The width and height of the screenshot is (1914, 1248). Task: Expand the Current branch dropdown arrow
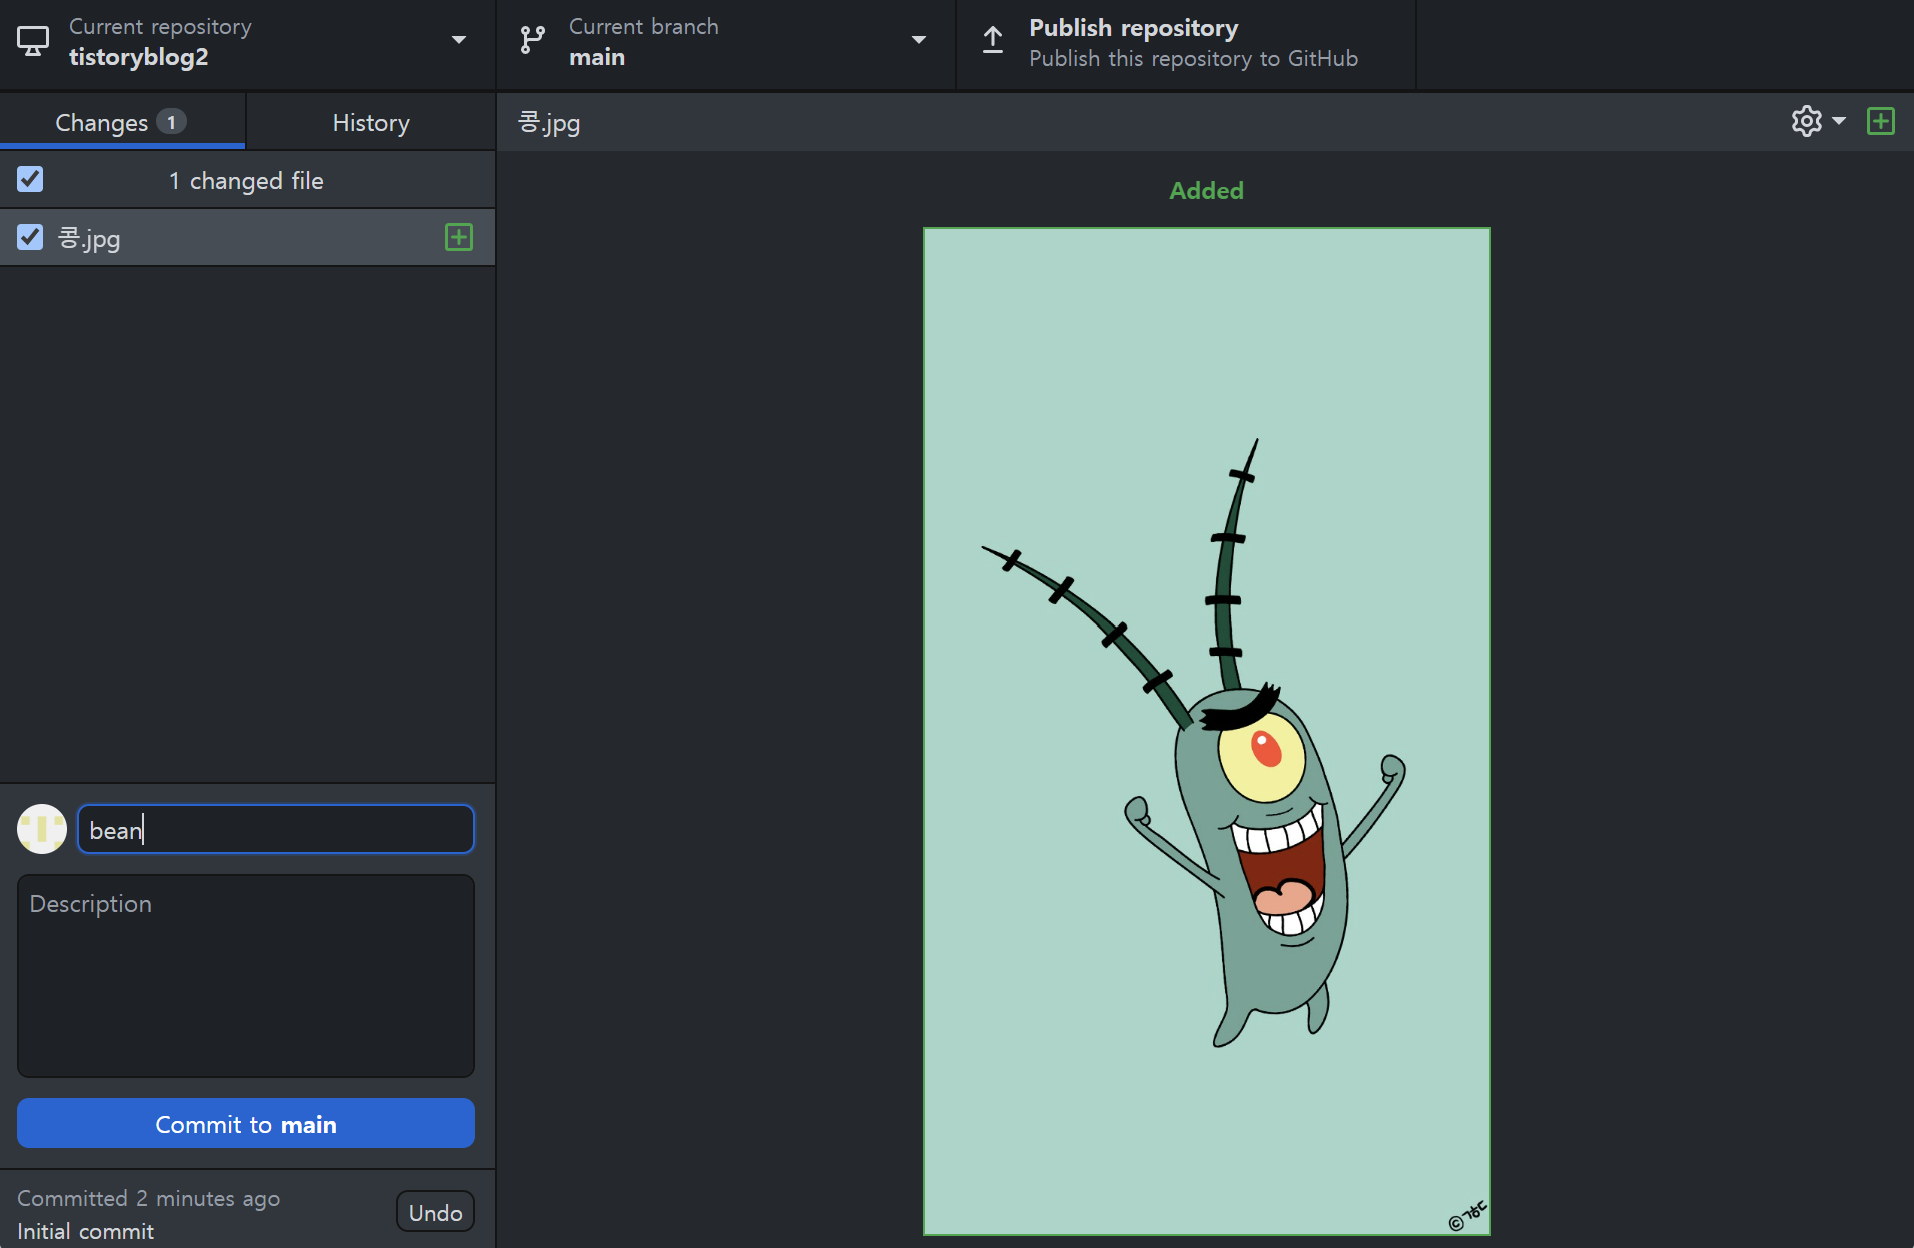[919, 40]
